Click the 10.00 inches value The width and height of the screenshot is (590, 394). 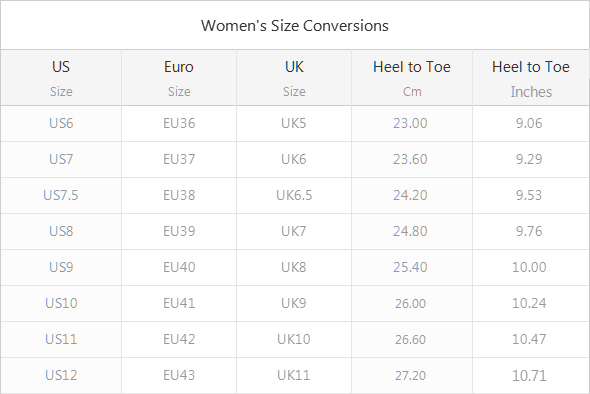(x=529, y=267)
